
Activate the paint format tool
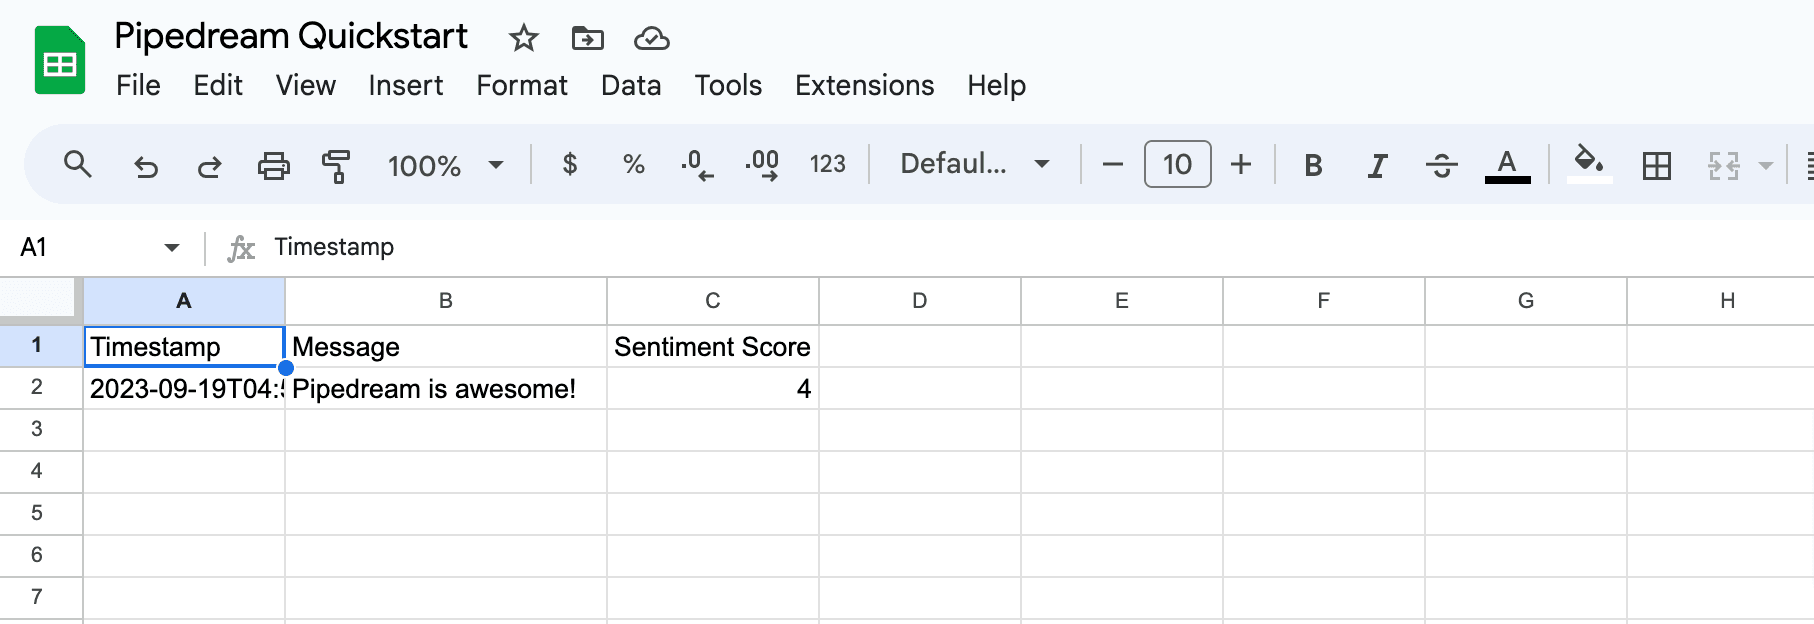point(336,165)
